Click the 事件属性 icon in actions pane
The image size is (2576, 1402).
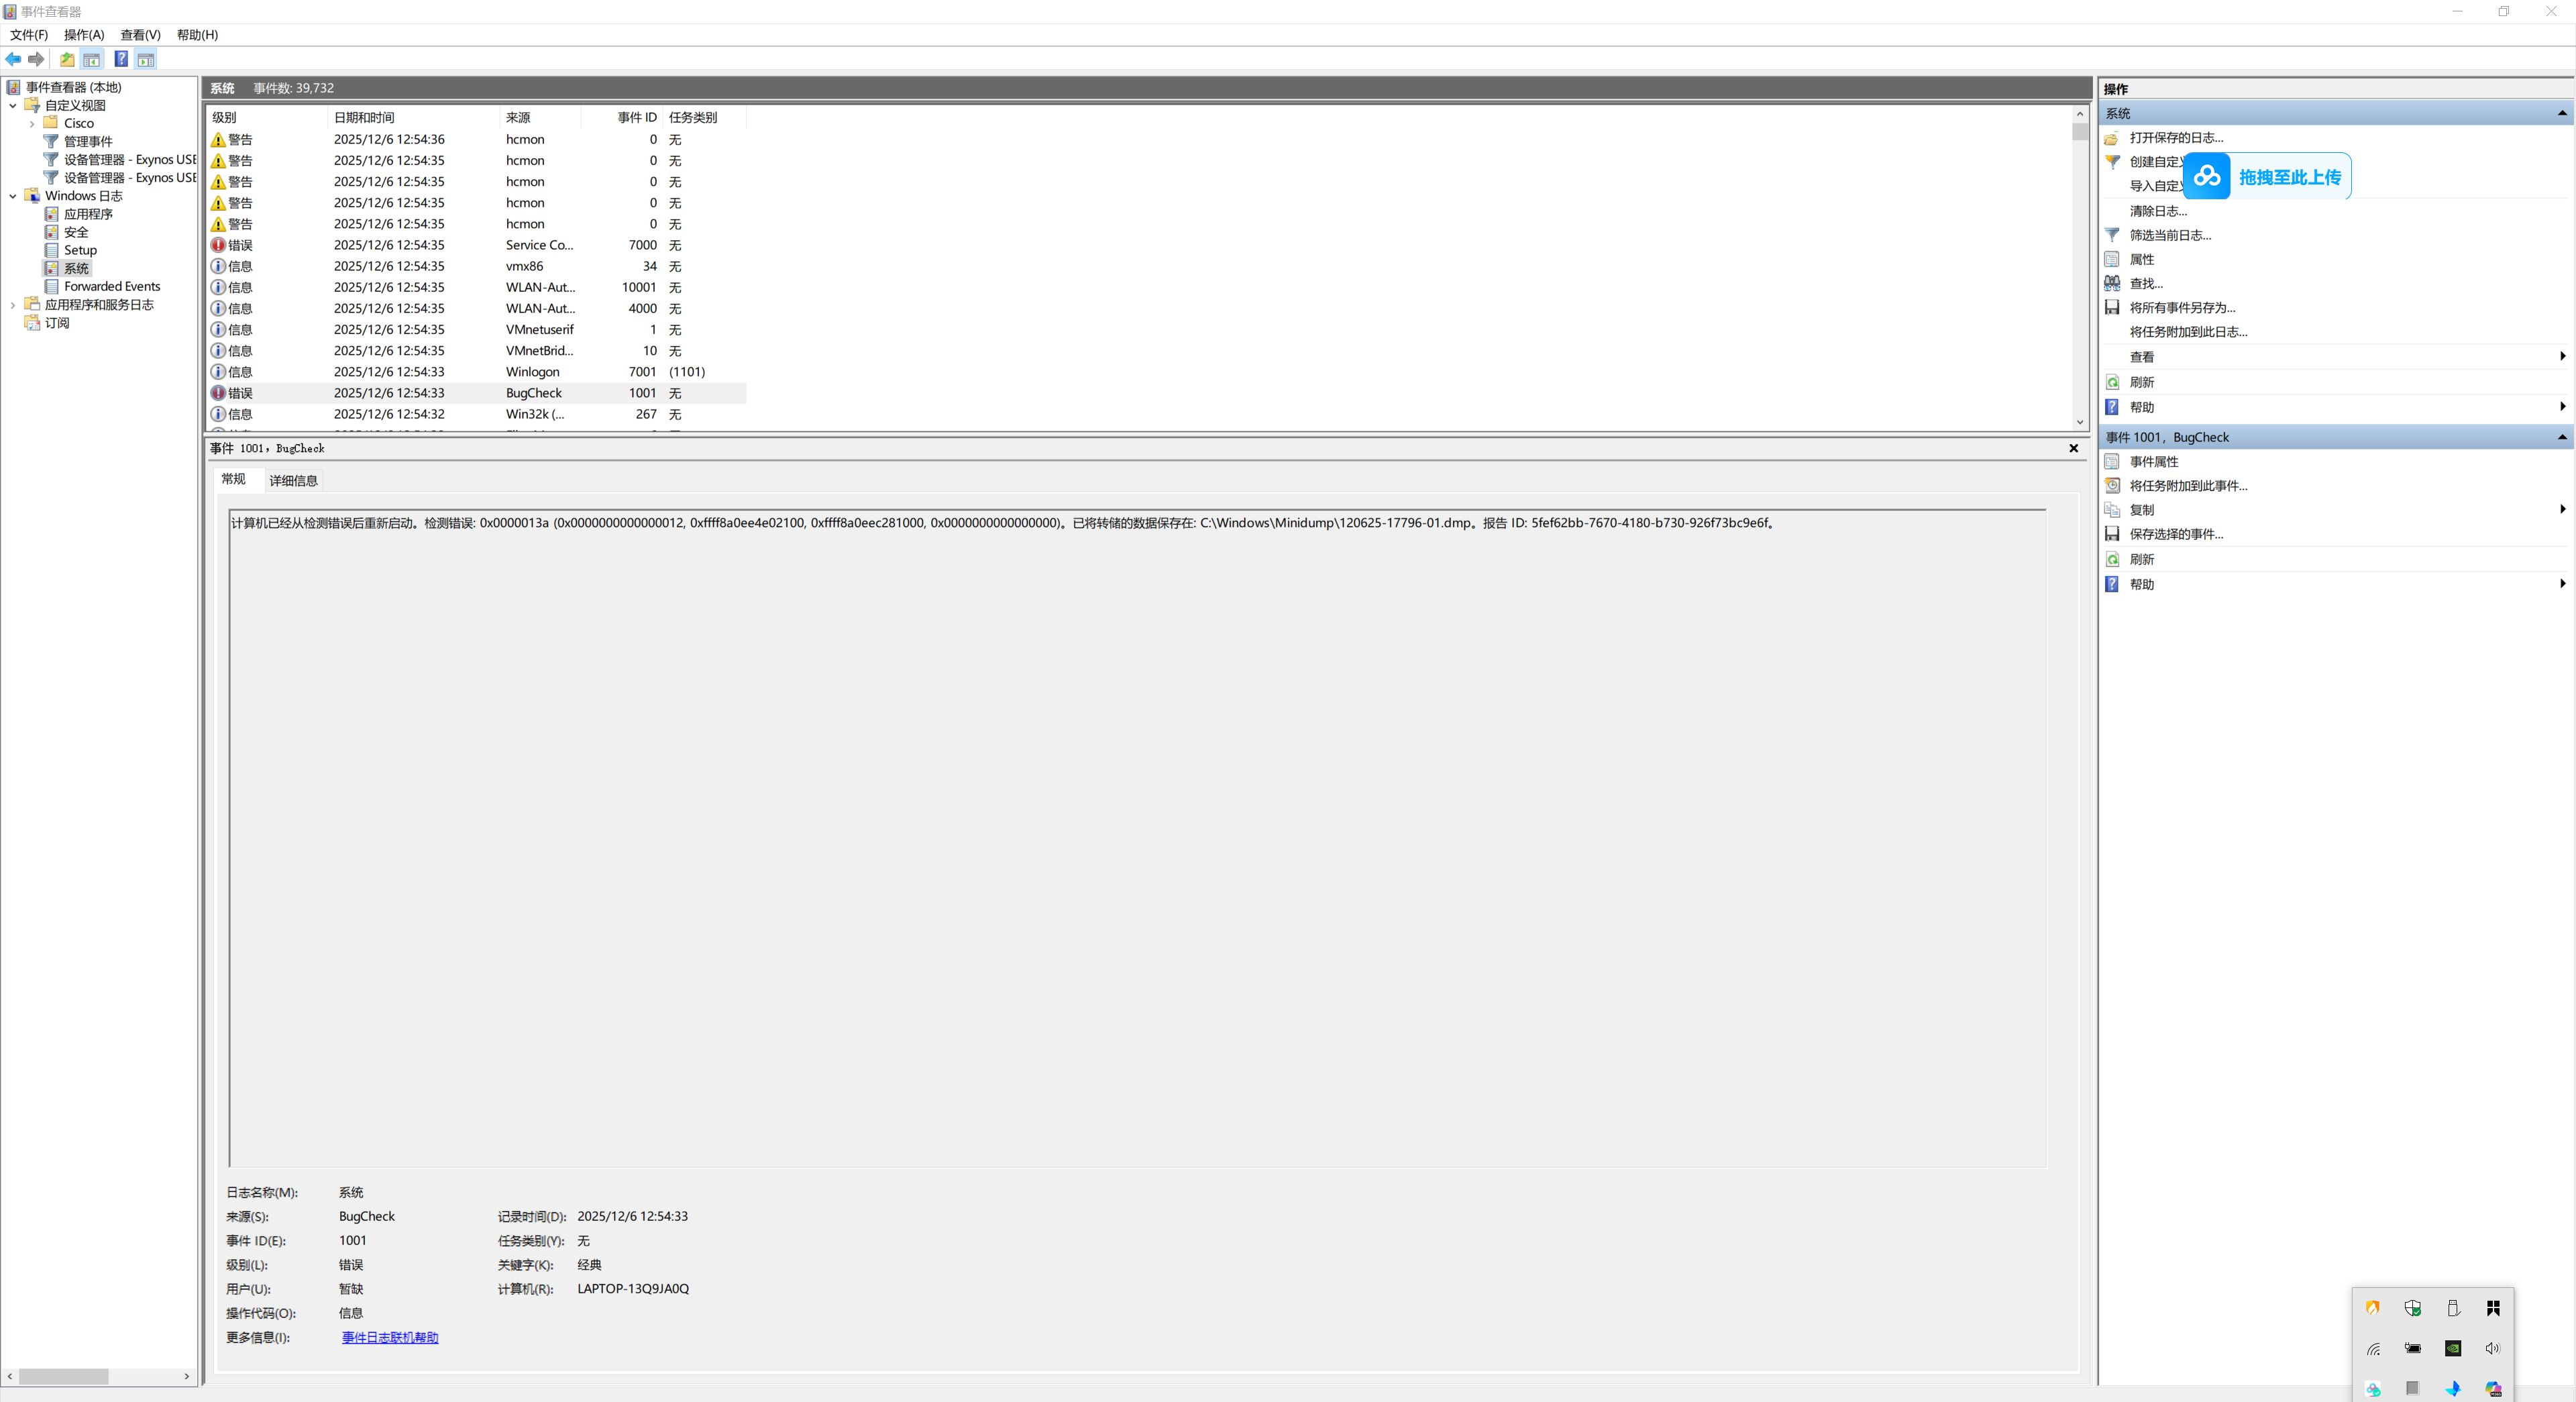(2112, 461)
